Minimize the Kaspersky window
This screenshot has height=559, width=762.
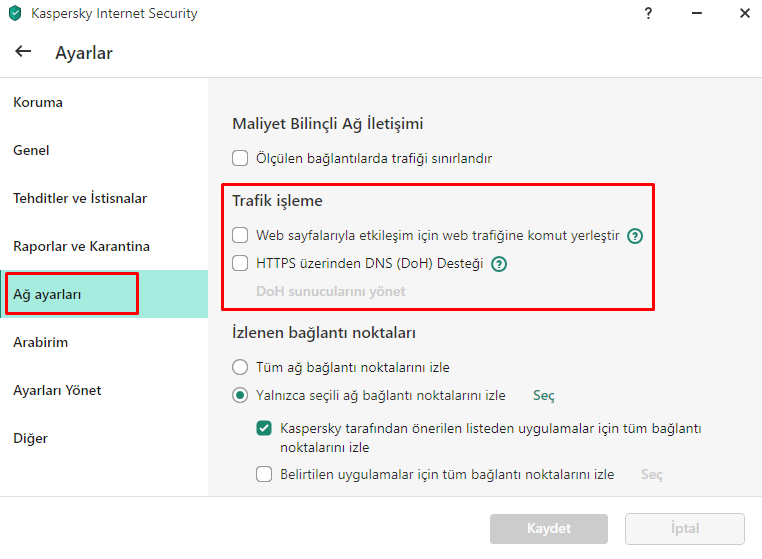tap(697, 13)
